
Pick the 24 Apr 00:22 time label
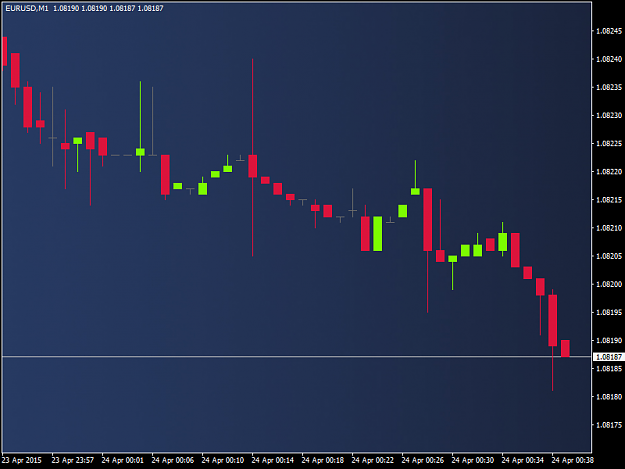[372, 460]
